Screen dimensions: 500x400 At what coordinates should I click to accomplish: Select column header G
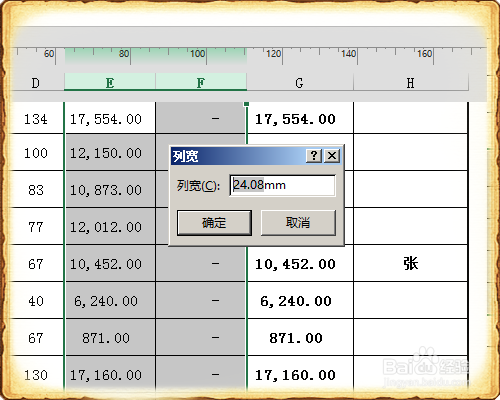click(x=300, y=82)
